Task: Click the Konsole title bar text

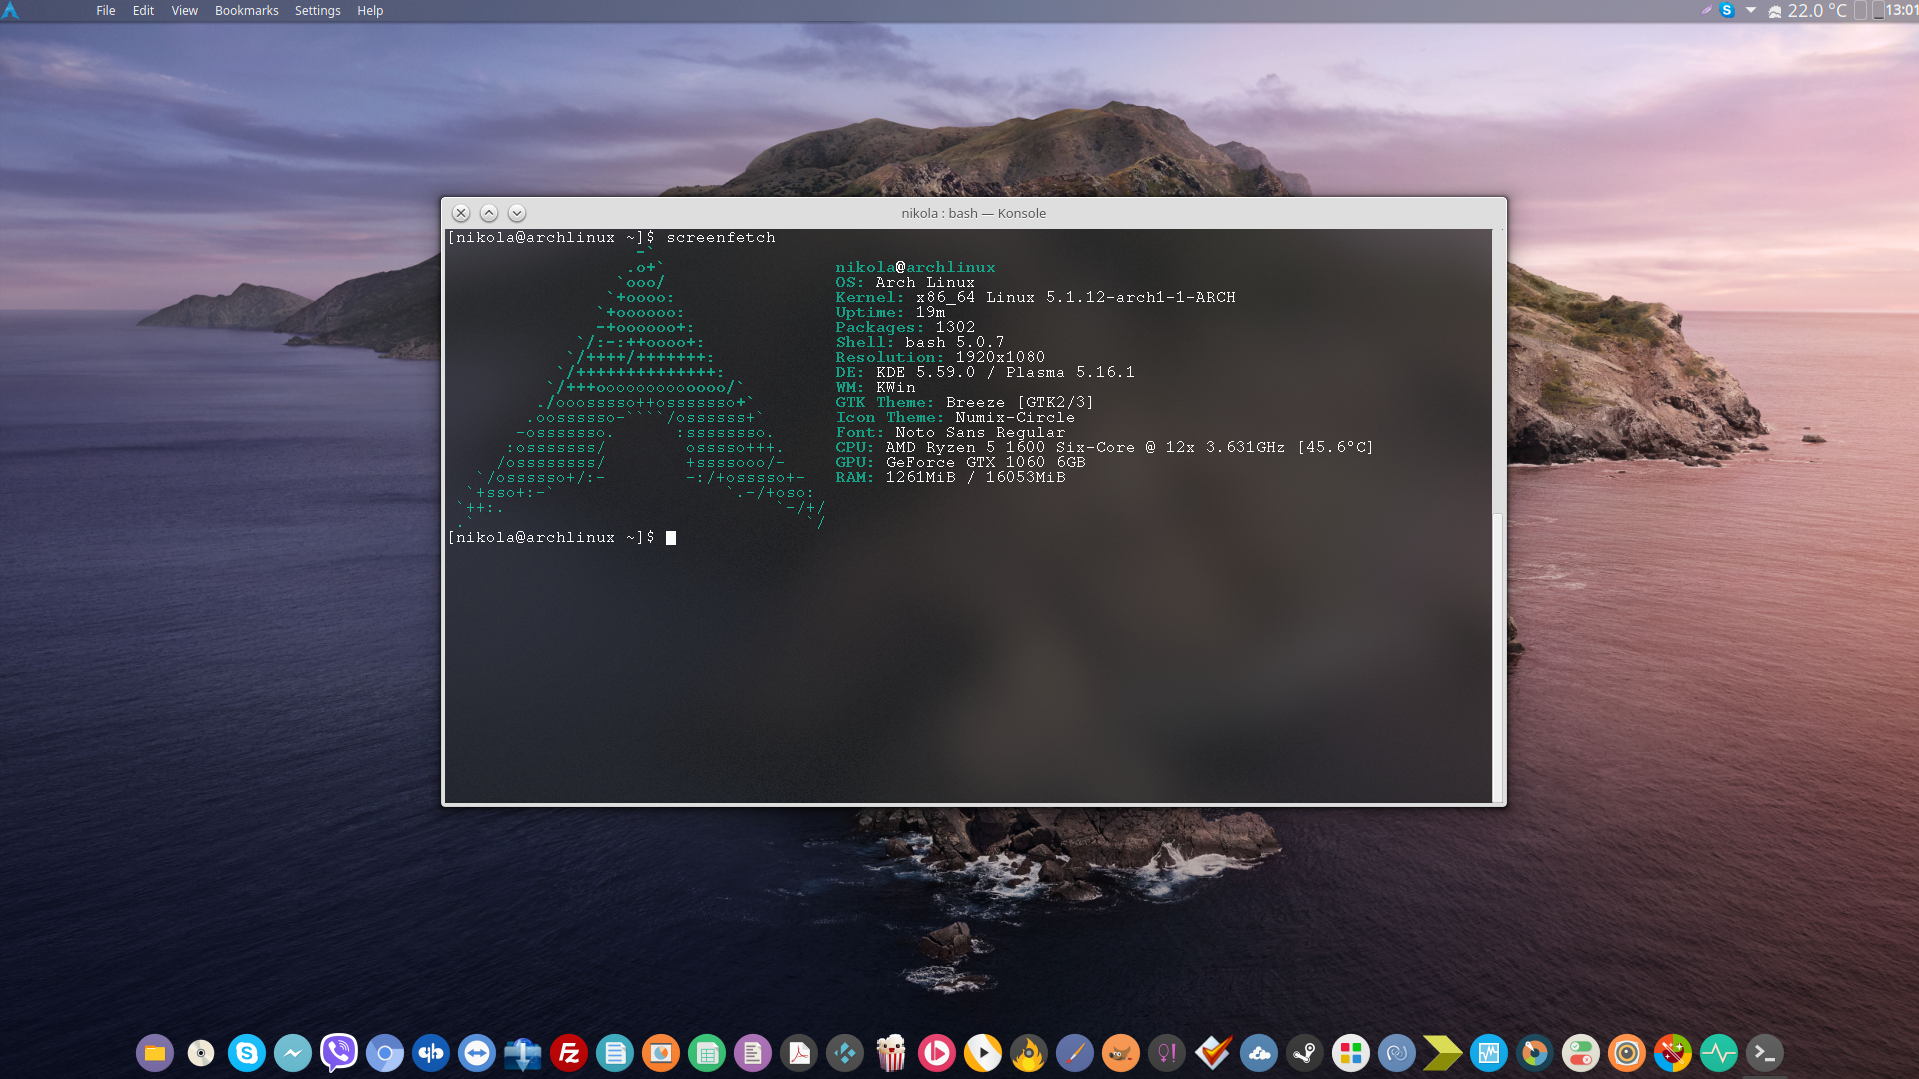Action: pos(973,213)
